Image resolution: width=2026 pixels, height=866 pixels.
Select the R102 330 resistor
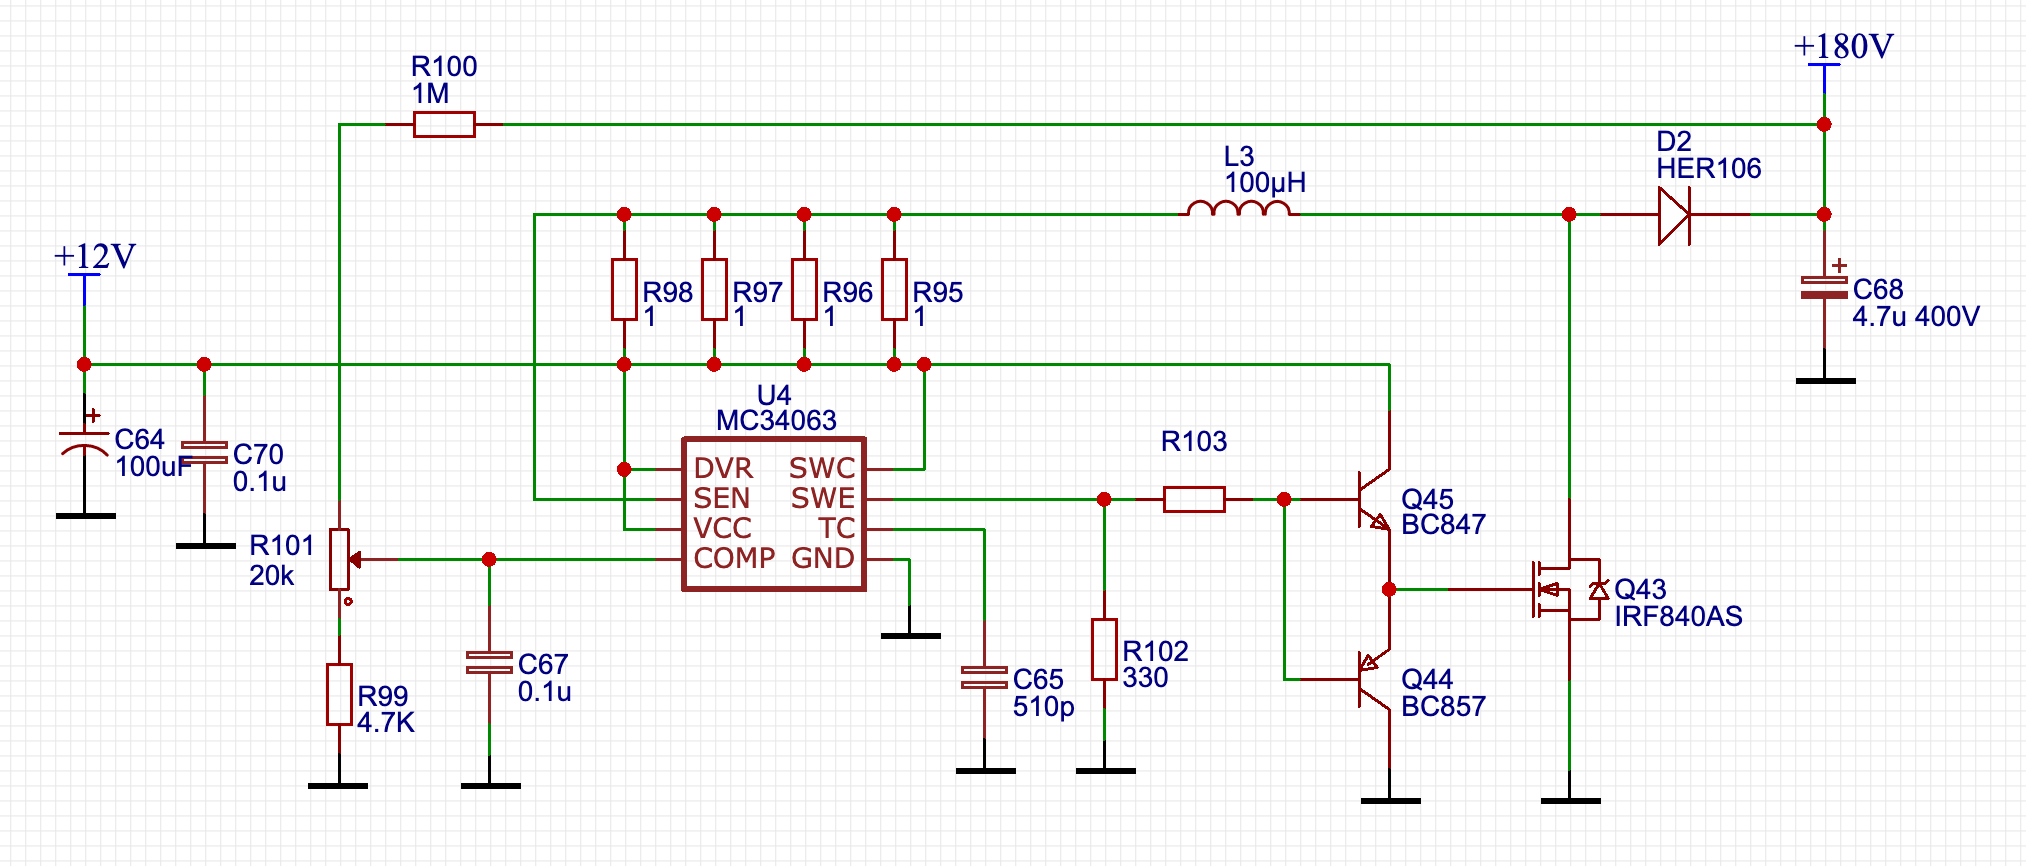1104,650
